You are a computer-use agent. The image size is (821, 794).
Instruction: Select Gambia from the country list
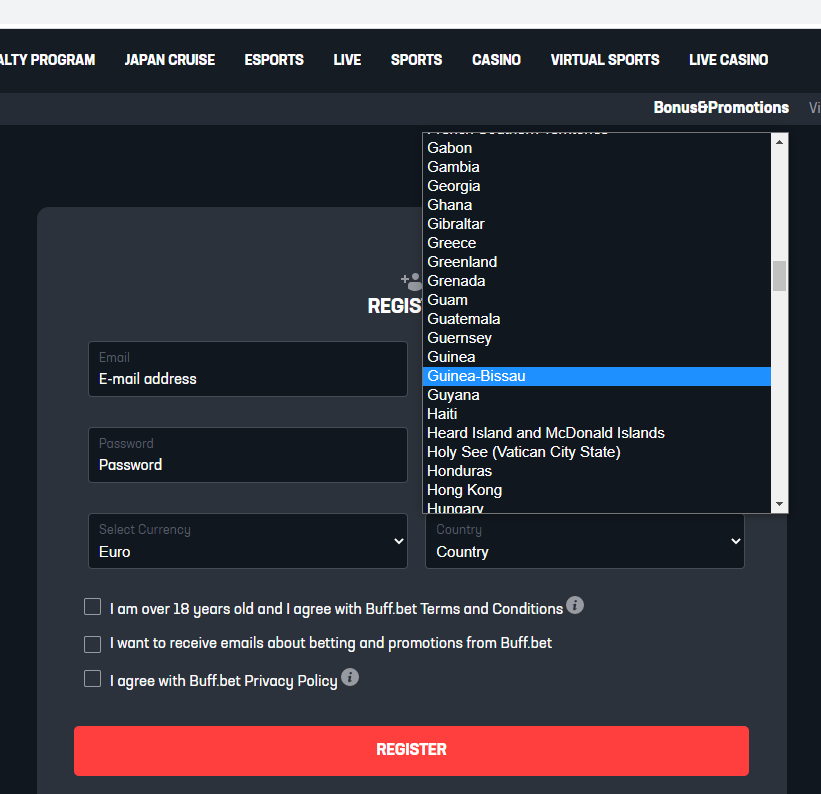(596, 167)
